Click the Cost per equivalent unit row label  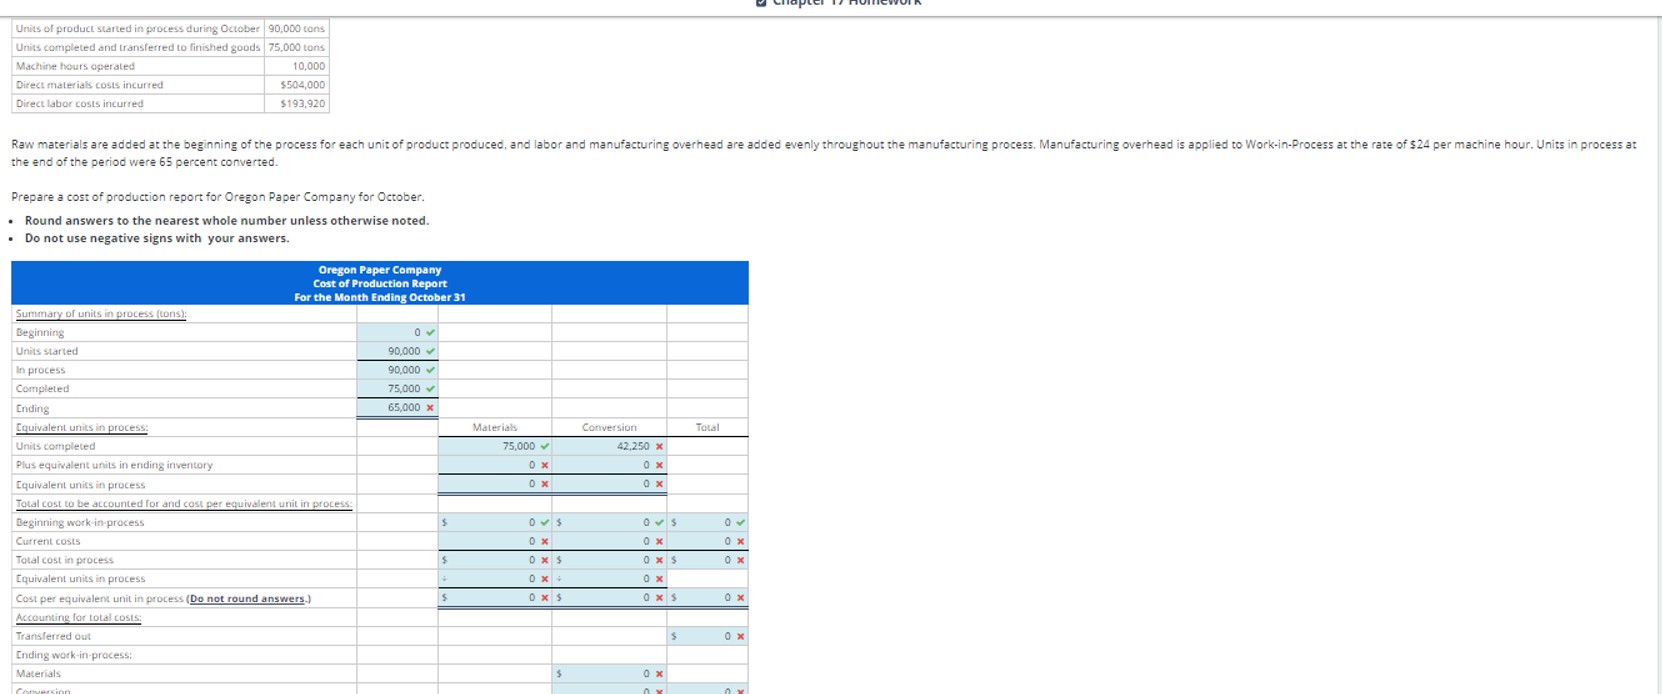pyautogui.click(x=163, y=599)
